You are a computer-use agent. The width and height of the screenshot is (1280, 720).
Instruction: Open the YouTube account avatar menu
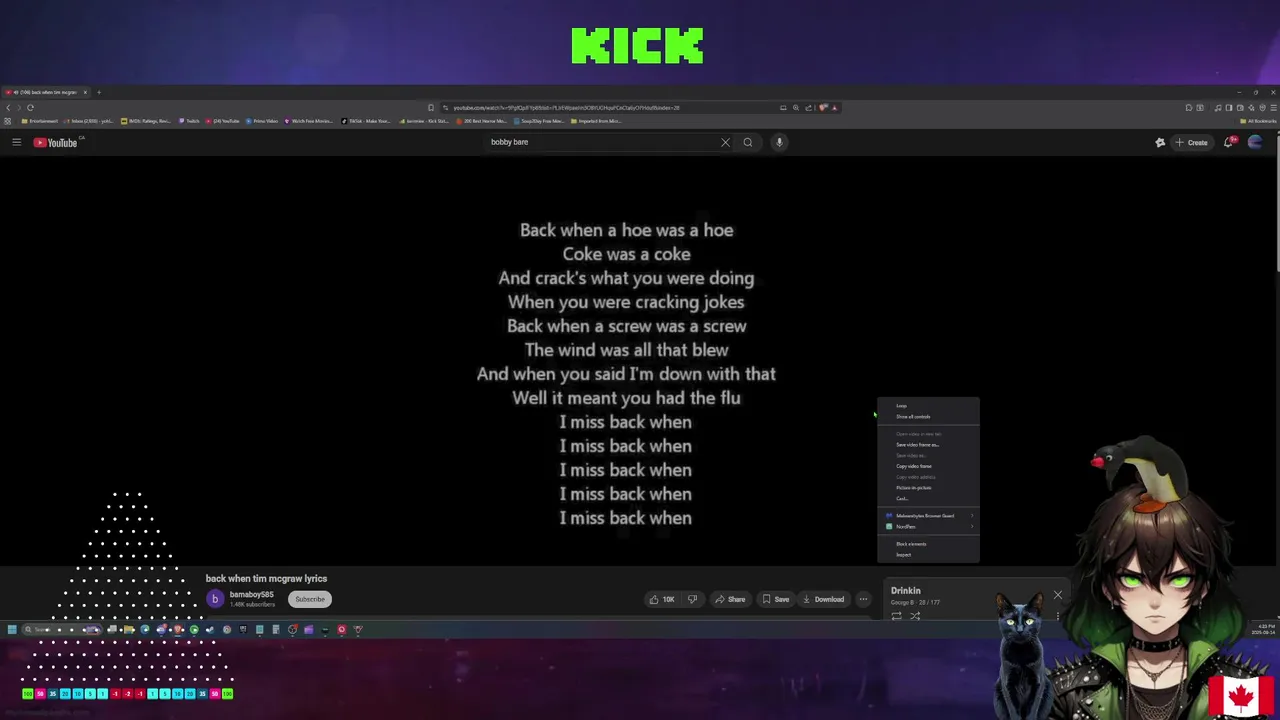tap(1255, 142)
